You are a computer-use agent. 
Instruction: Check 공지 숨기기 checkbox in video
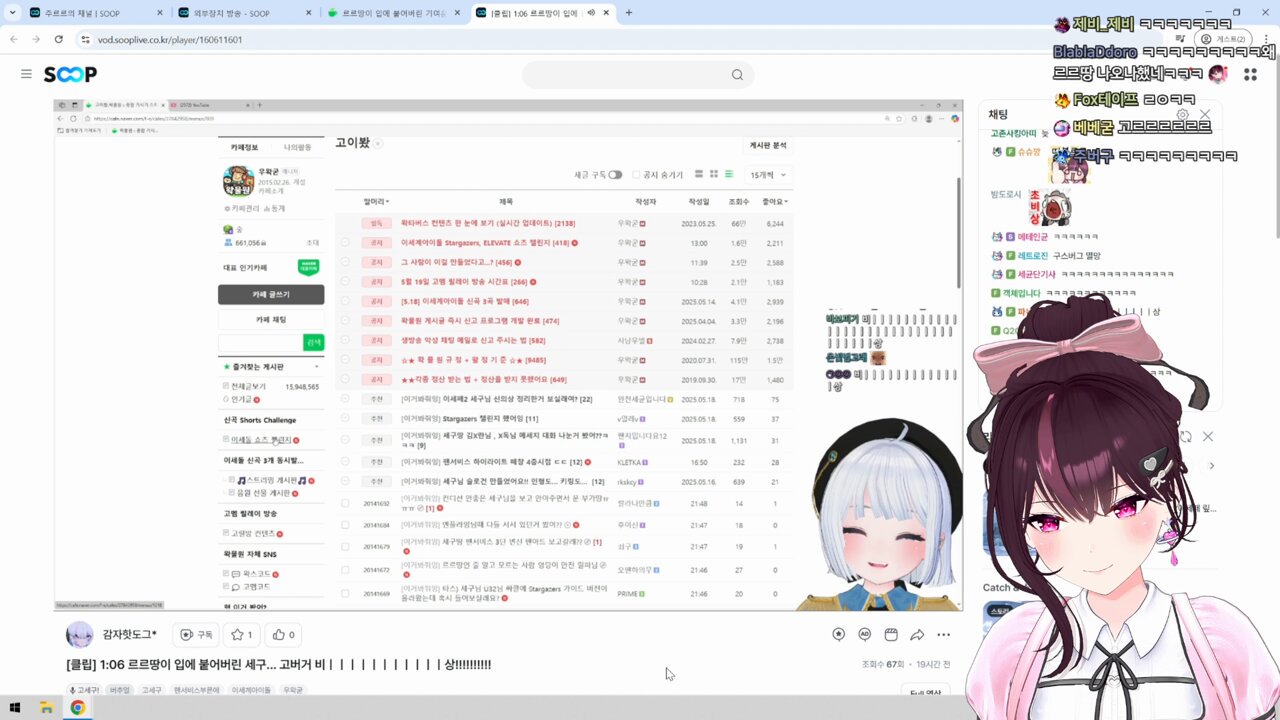[636, 174]
